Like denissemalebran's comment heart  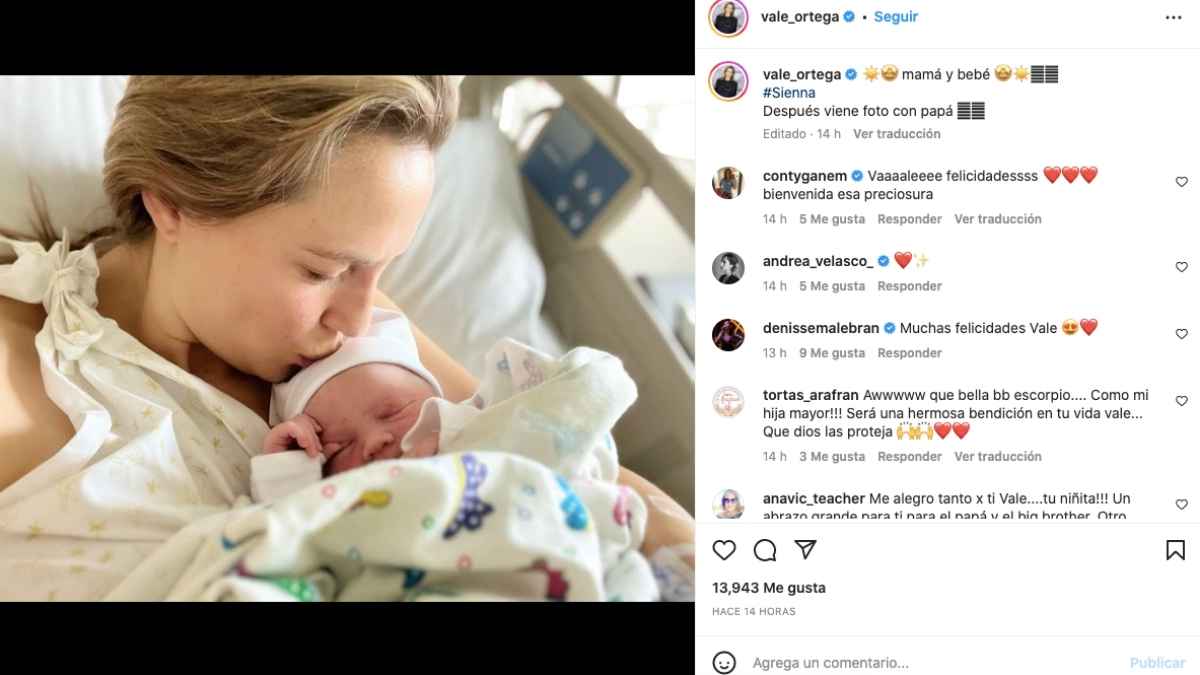click(x=1181, y=334)
